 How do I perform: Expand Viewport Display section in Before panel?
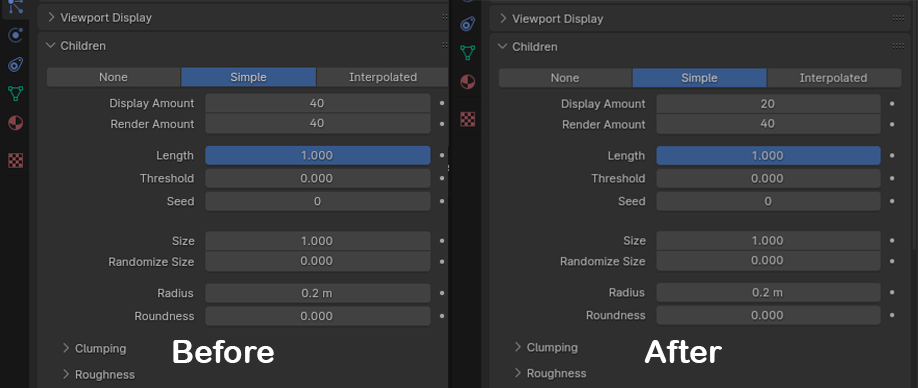(x=51, y=18)
